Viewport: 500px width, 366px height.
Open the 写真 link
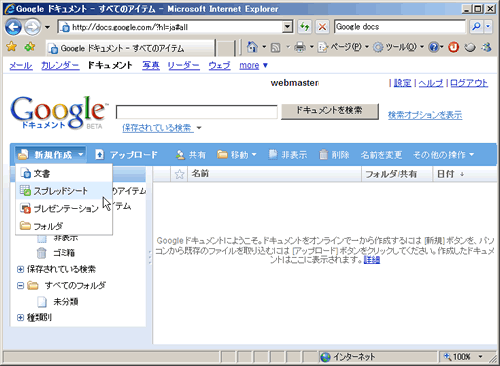tap(151, 65)
